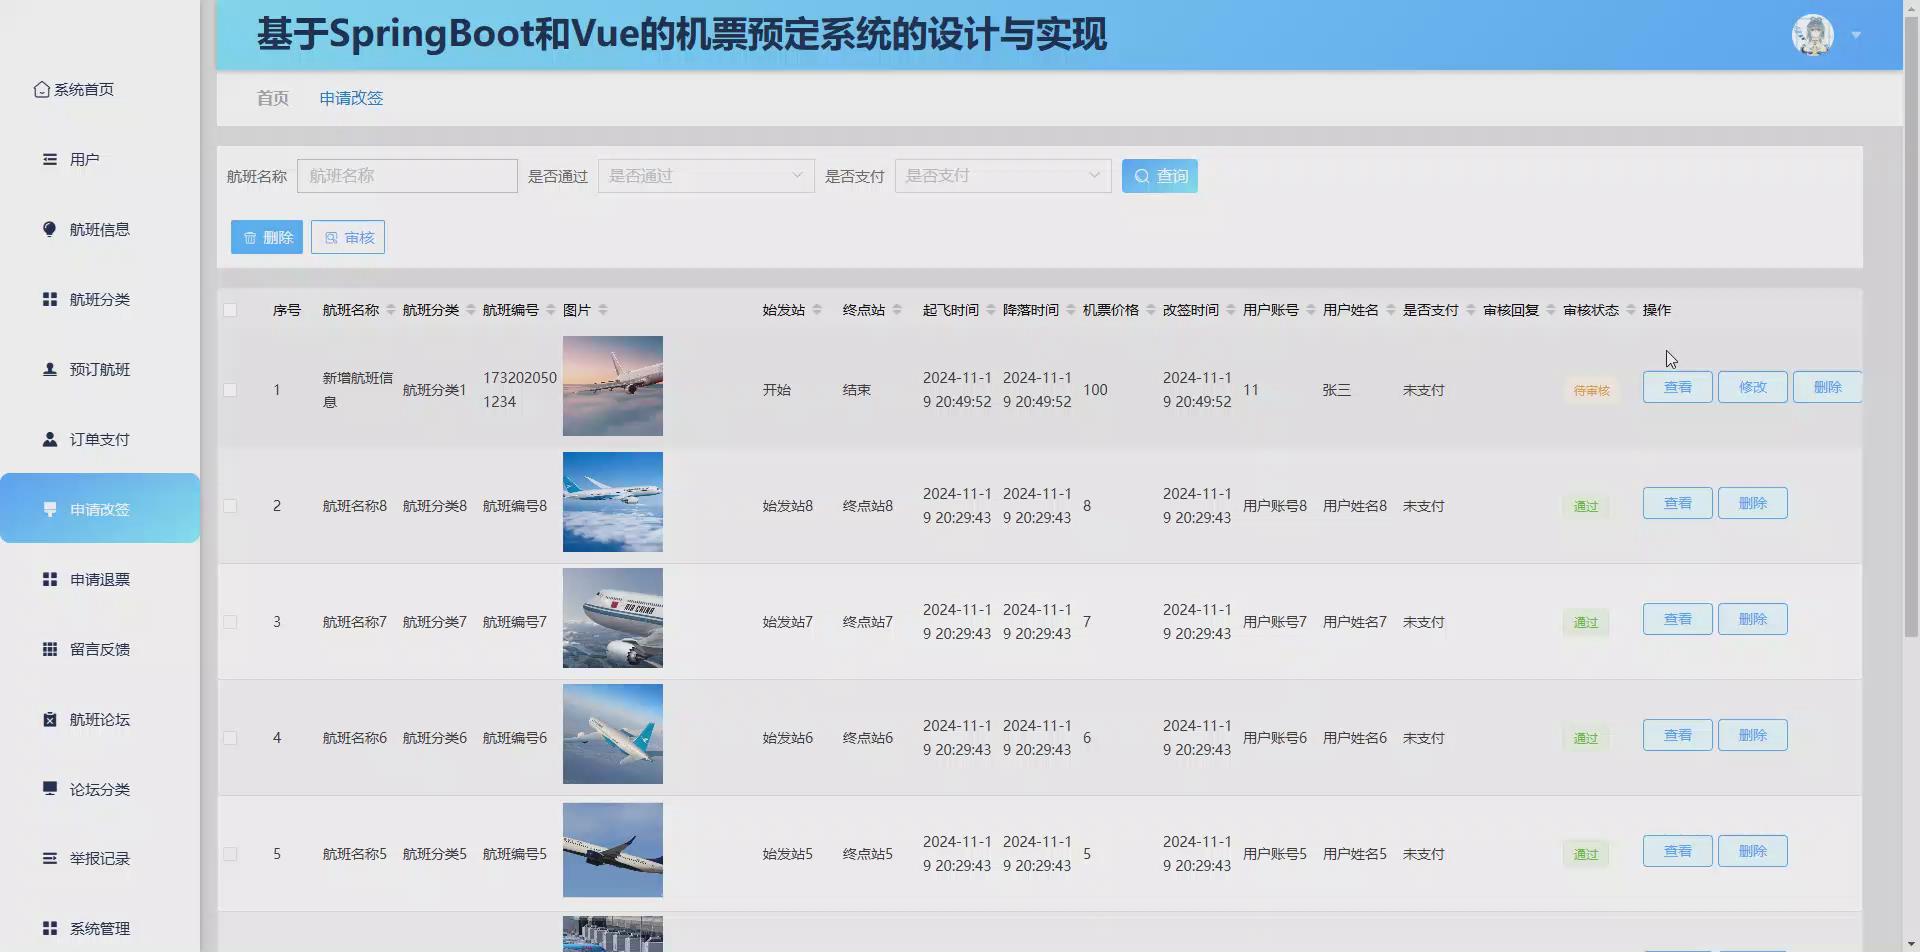Click the 航班信息 bulb icon
This screenshot has height=952, width=1920.
pyautogui.click(x=49, y=229)
